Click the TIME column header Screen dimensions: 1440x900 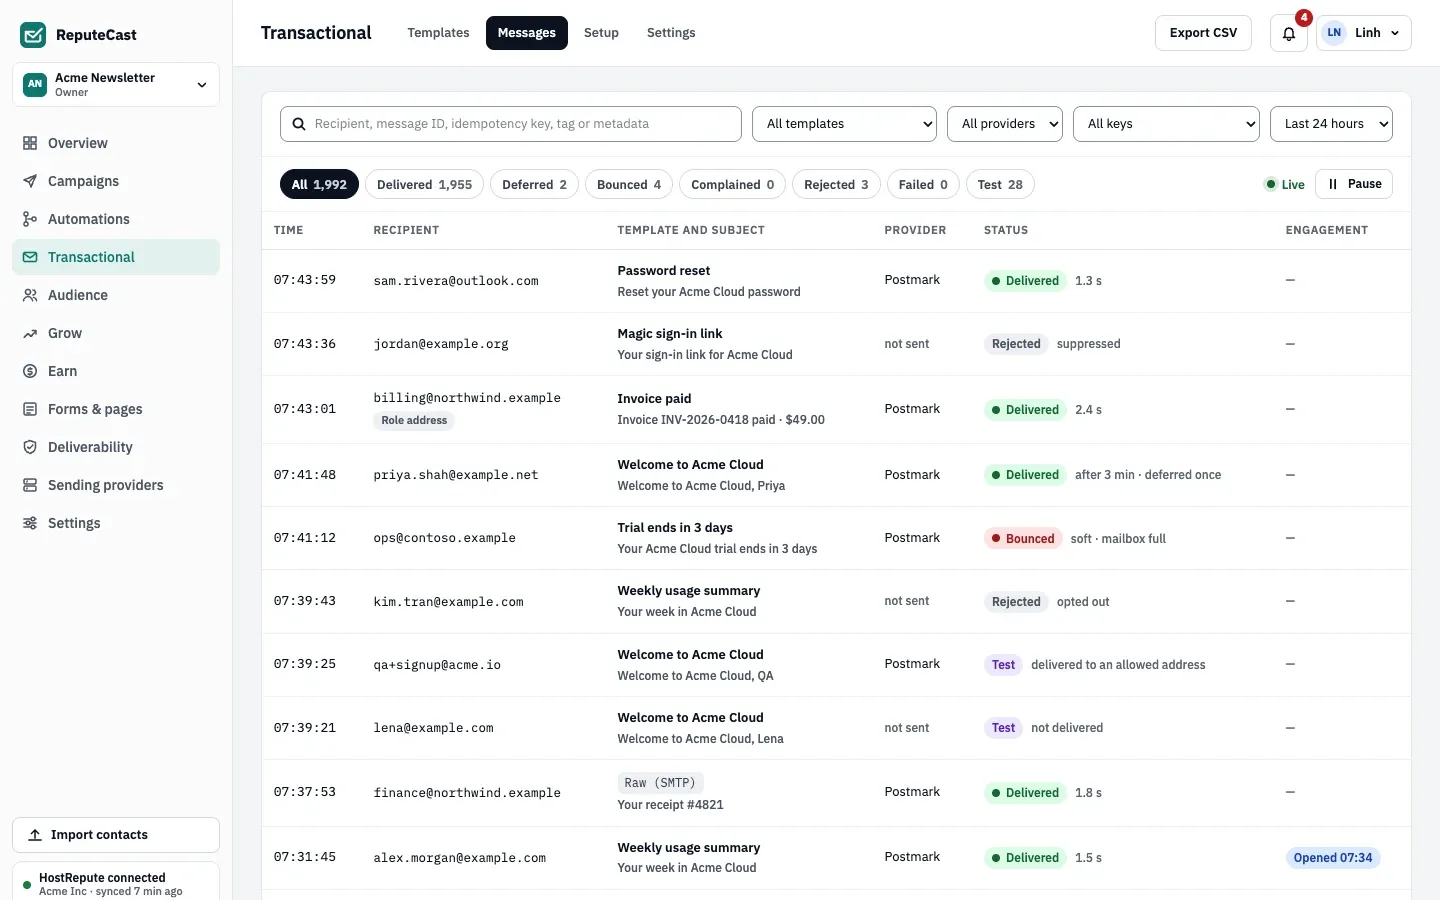[x=289, y=230]
